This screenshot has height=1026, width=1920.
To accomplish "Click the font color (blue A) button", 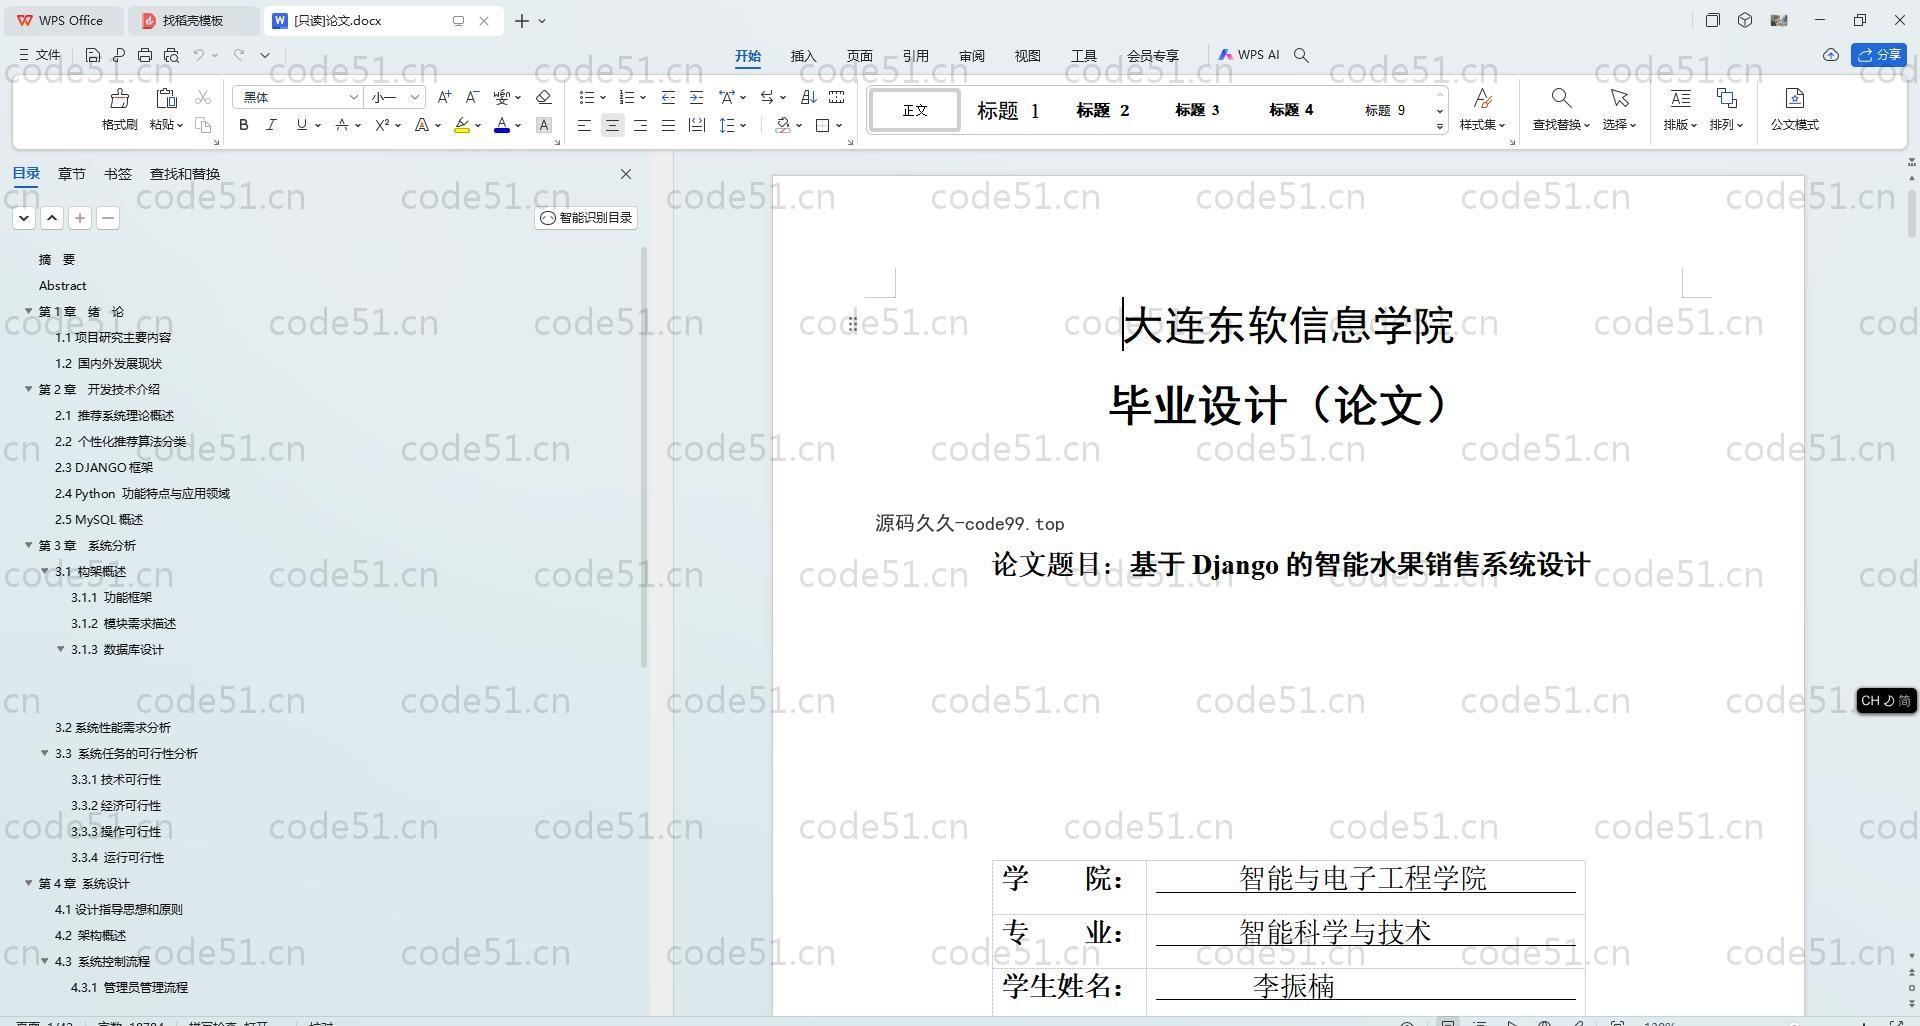I will pyautogui.click(x=502, y=125).
